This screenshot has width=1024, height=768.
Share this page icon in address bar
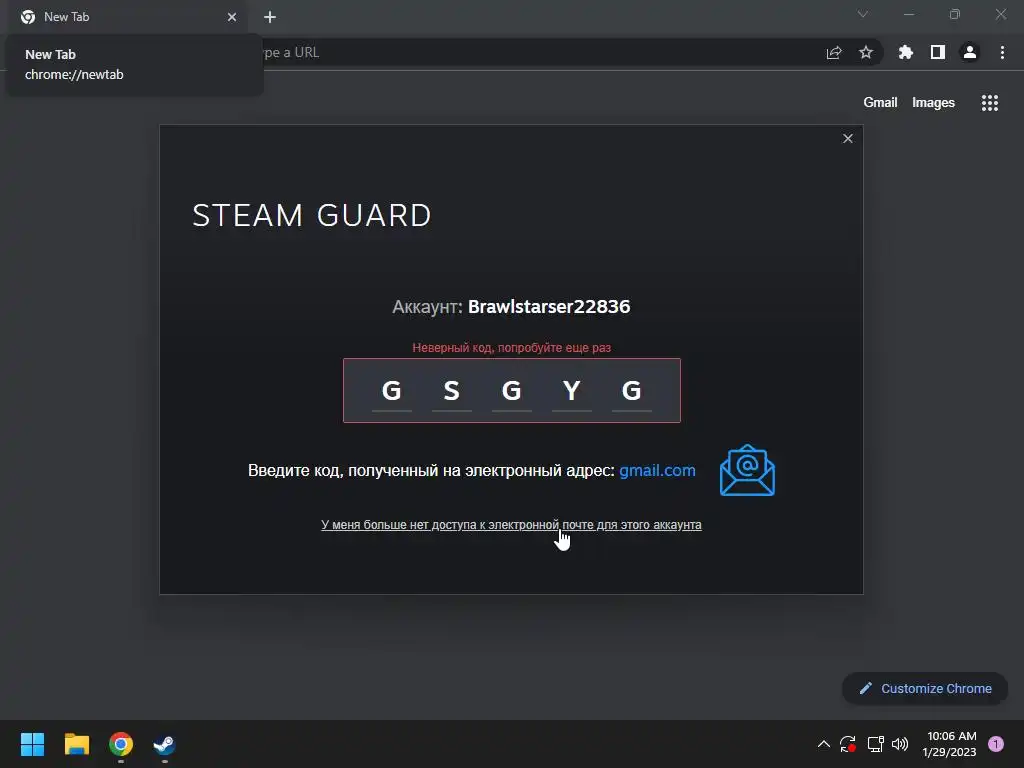pyautogui.click(x=834, y=52)
